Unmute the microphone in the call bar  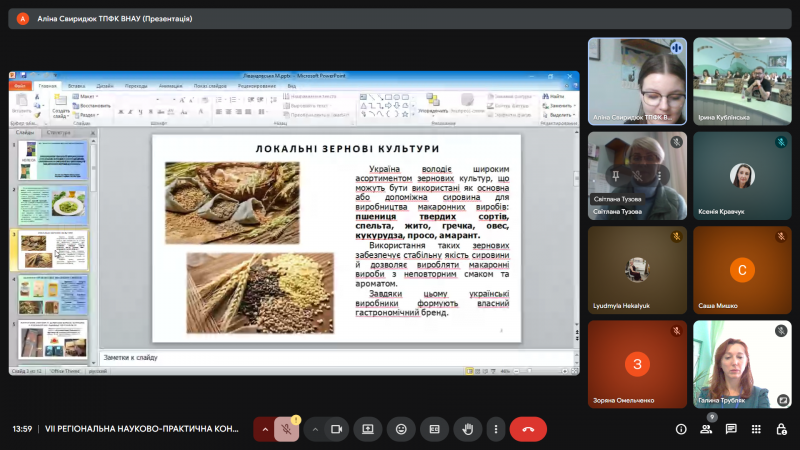click(x=287, y=429)
